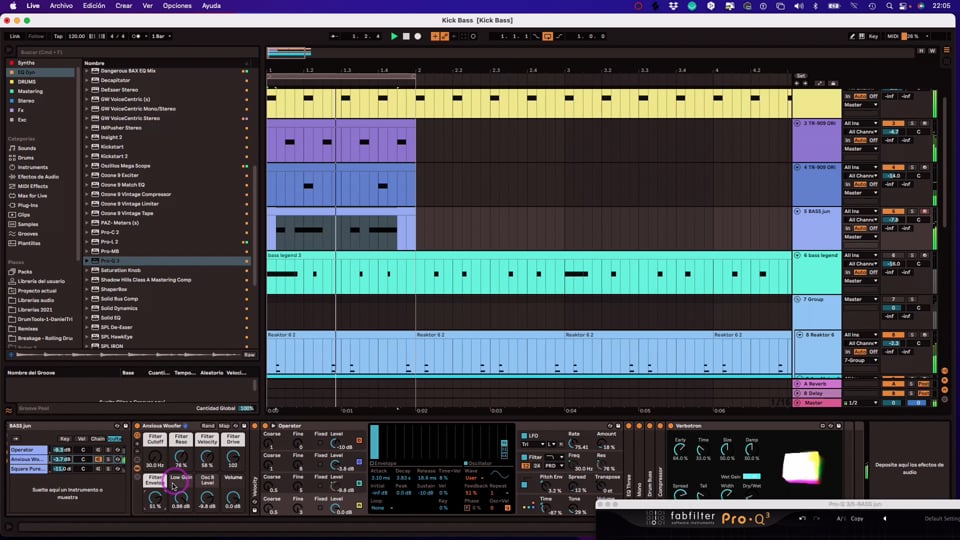The width and height of the screenshot is (960, 540).
Task: Click the Map button on Anxious Woofer
Action: (x=224, y=426)
